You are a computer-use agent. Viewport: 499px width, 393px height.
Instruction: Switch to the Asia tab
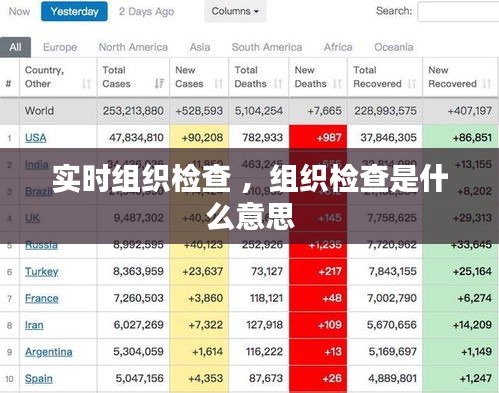(x=200, y=47)
